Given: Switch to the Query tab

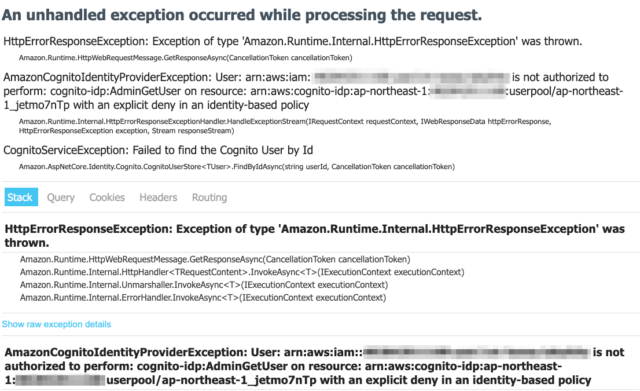Looking at the screenshot, I should coord(61,198).
